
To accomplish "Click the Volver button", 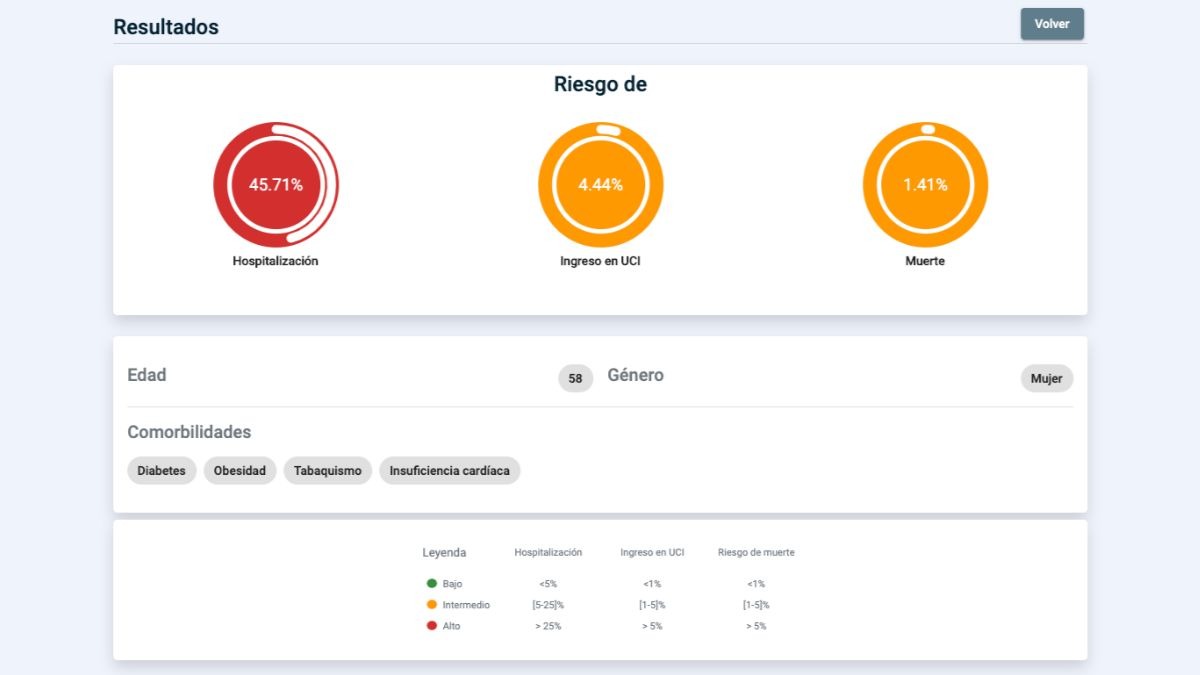I will (1051, 24).
